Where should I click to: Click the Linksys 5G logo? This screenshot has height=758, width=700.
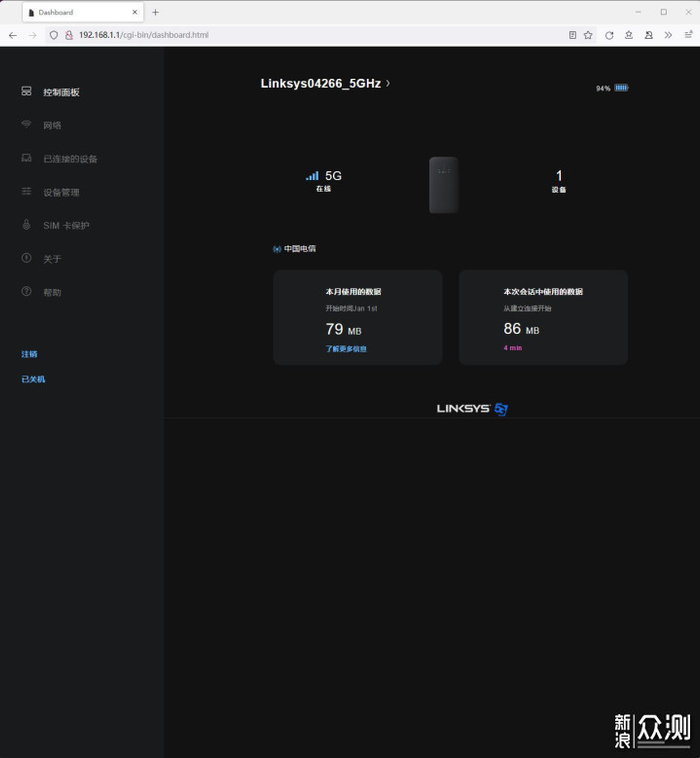472,409
